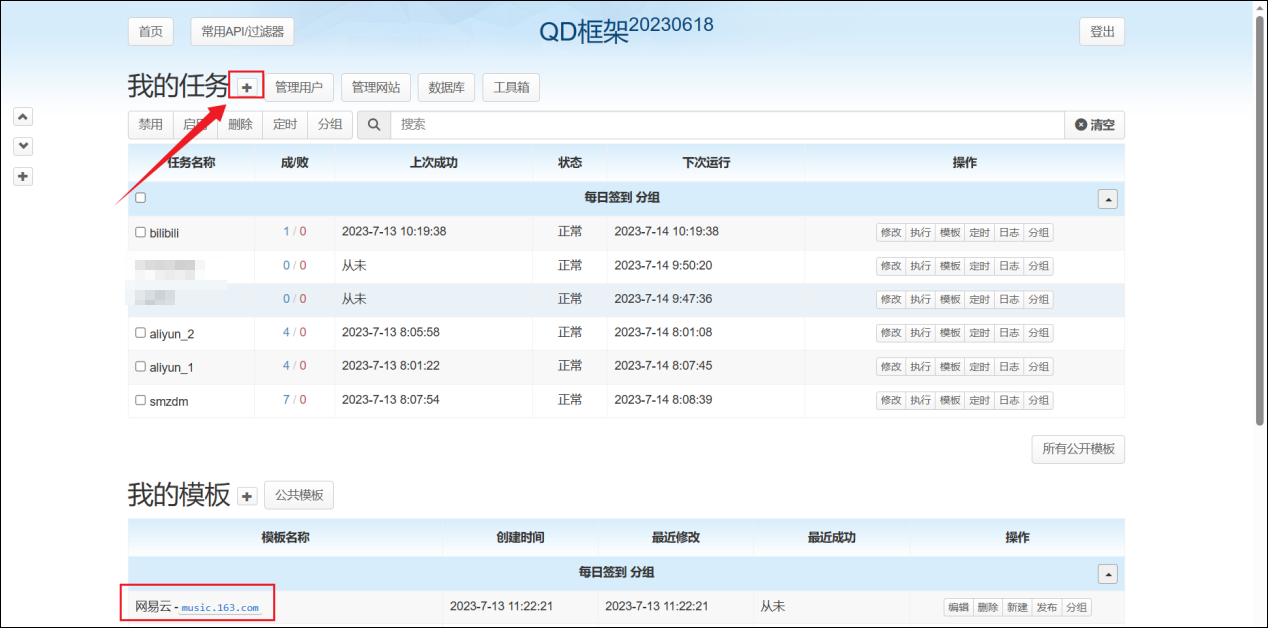Image resolution: width=1268 pixels, height=628 pixels.
Task: Click the plus icon on left sidebar
Action: (x=24, y=177)
